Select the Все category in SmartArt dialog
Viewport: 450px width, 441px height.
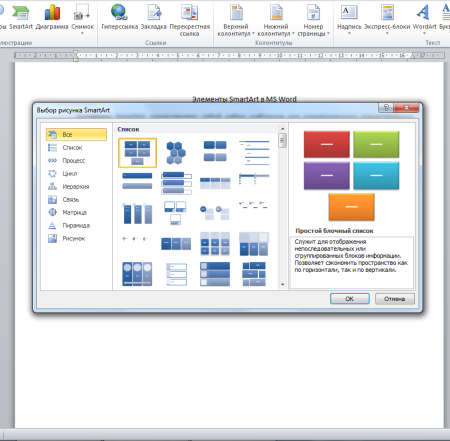(76, 134)
